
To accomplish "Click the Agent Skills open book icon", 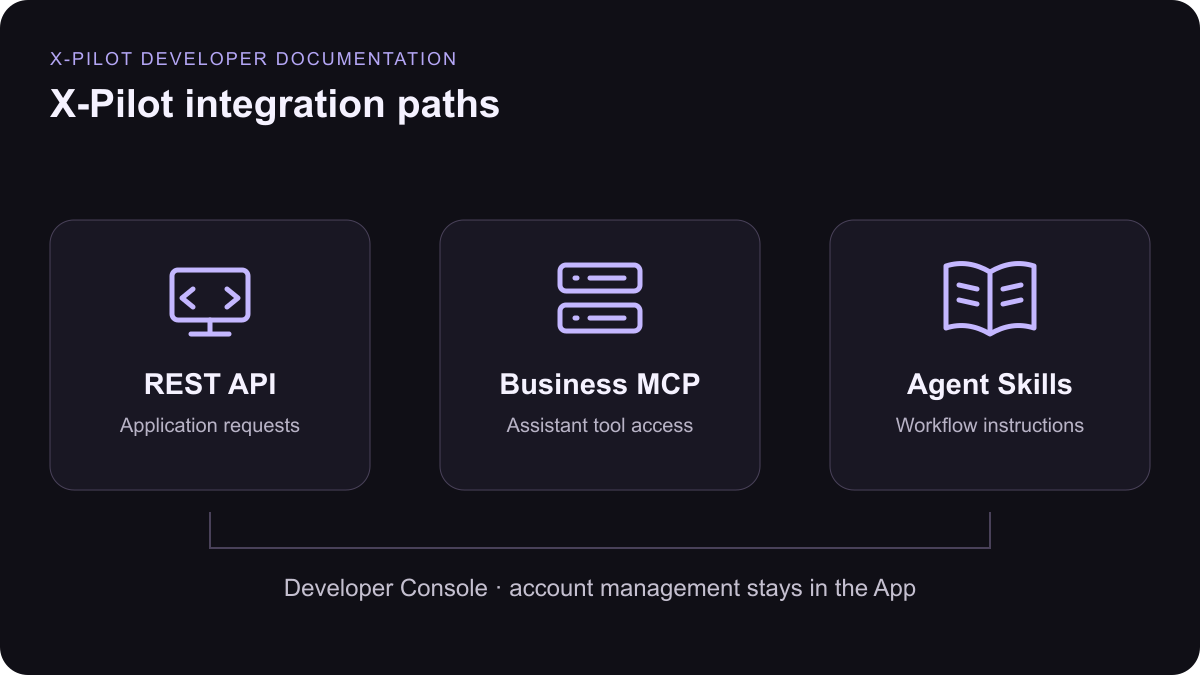I will pyautogui.click(x=990, y=297).
